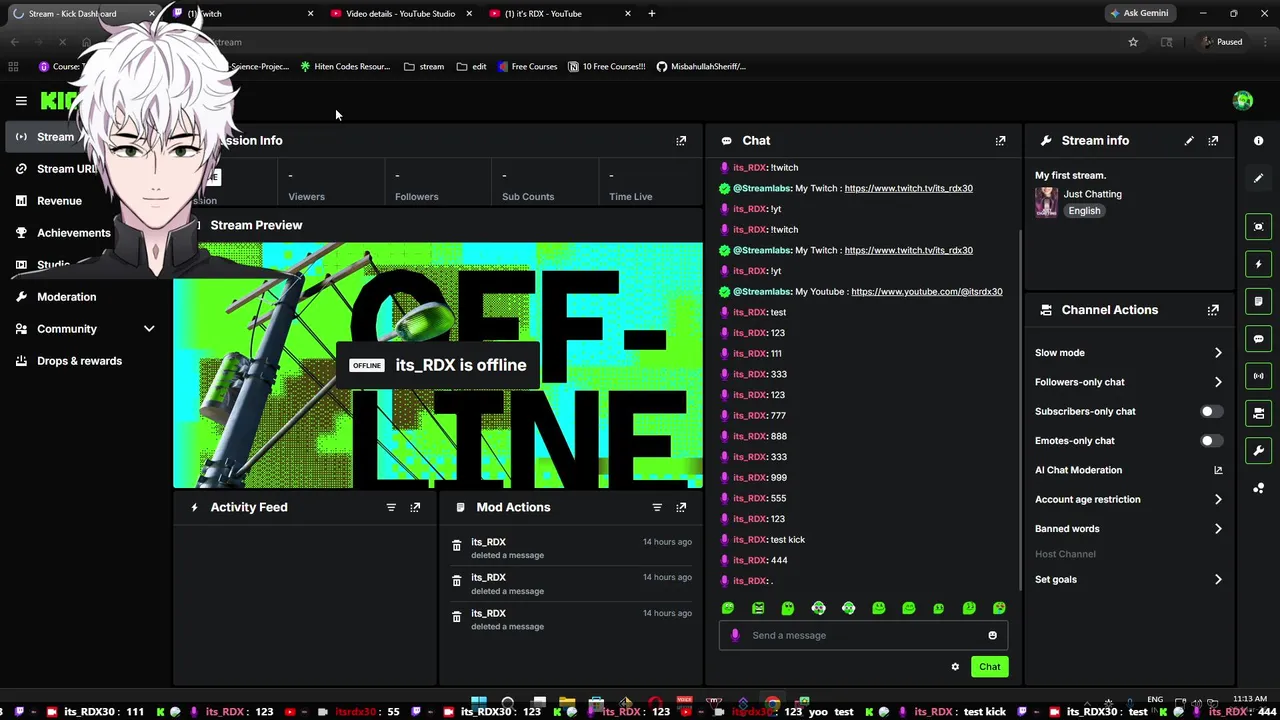Expand Set goals option
Screen dimensions: 1280x720
[1218, 580]
